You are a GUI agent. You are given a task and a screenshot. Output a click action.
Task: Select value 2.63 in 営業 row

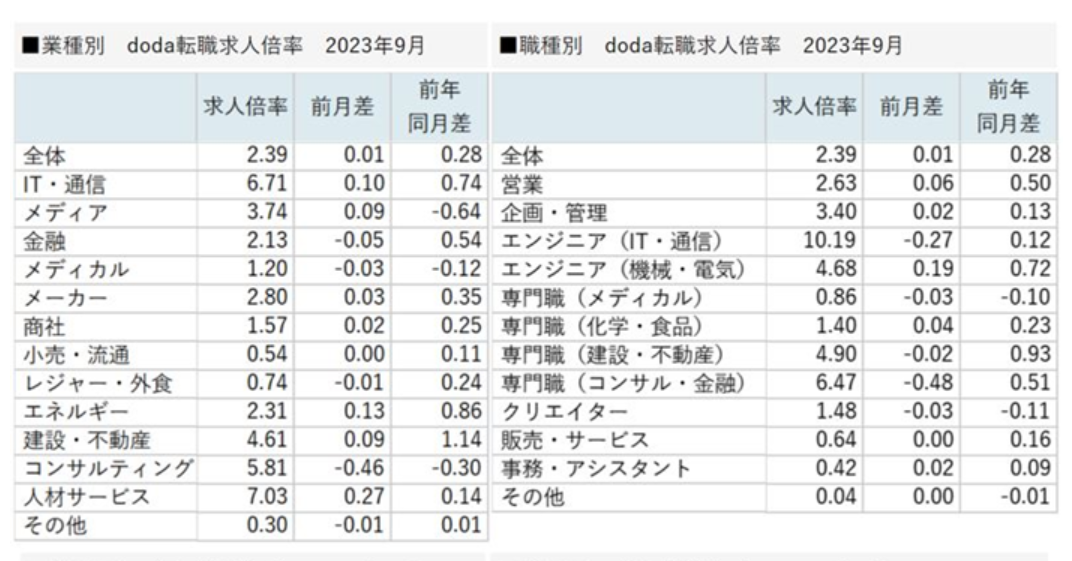pyautogui.click(x=836, y=184)
